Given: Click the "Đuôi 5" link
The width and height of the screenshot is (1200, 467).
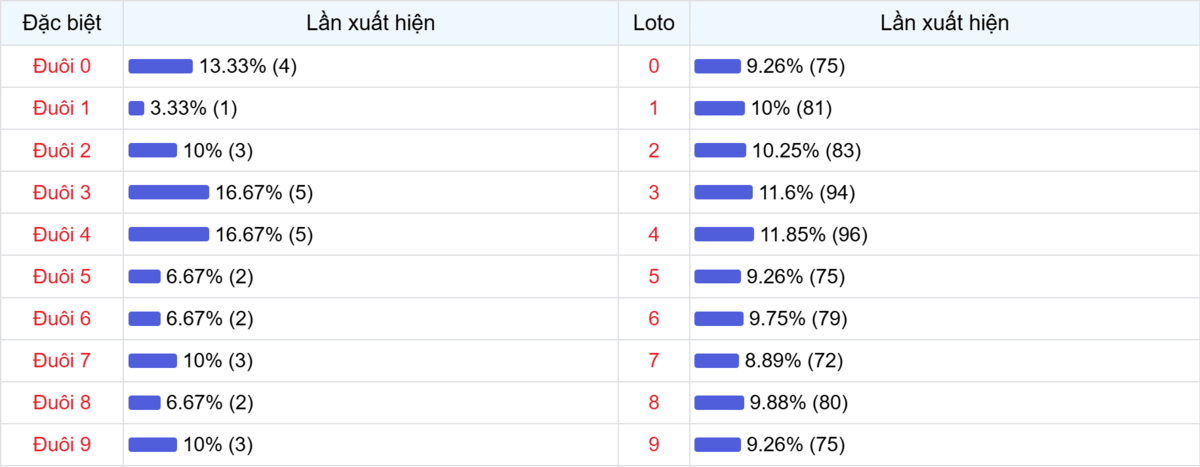Looking at the screenshot, I should [x=62, y=276].
